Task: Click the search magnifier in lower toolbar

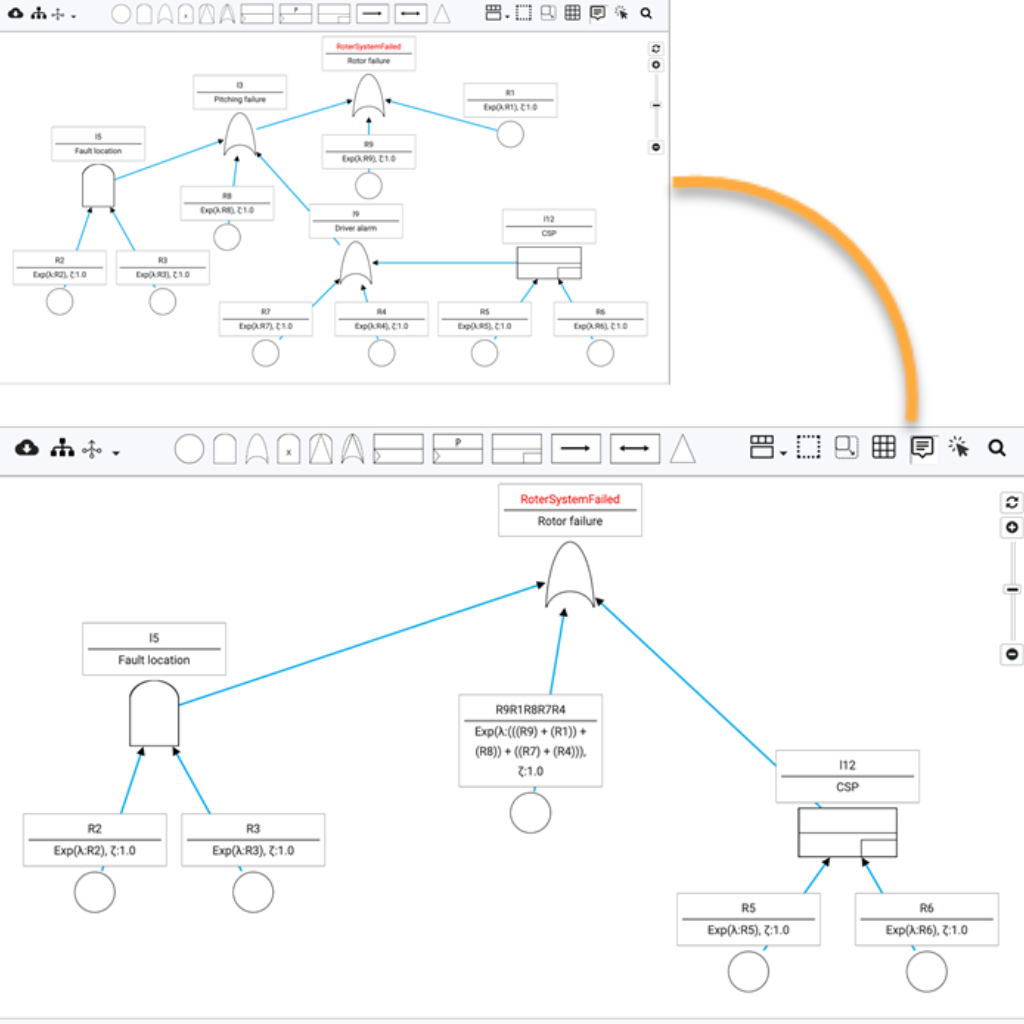Action: [x=997, y=448]
